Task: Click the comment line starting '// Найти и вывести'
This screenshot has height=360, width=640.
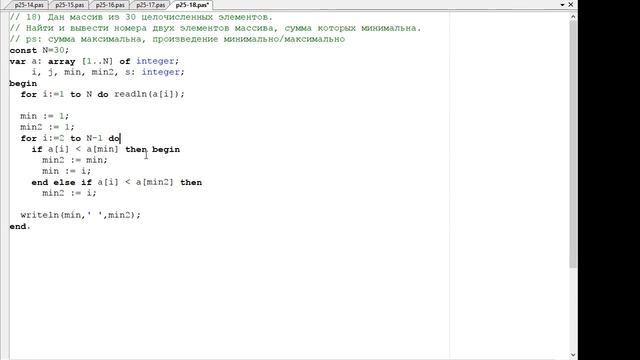Action: [215, 28]
